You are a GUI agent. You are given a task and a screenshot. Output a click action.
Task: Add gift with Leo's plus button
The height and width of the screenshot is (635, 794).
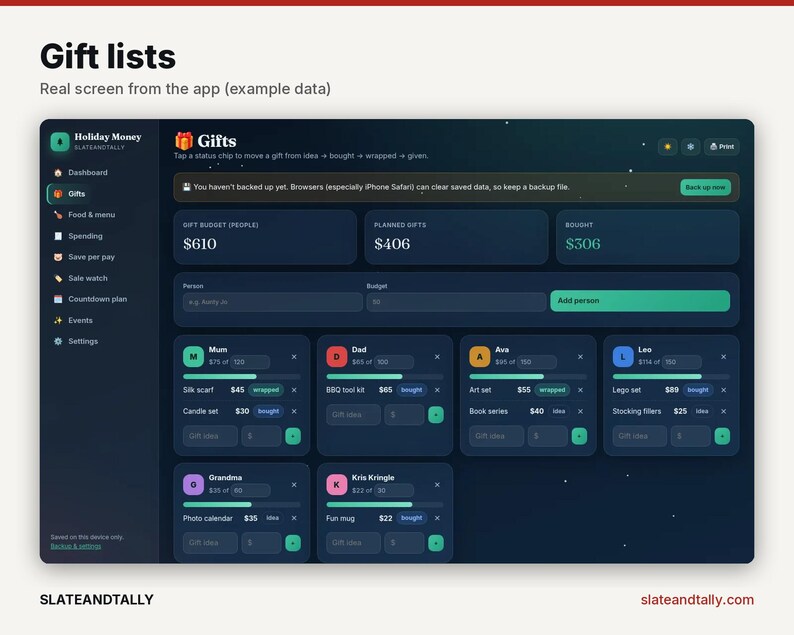pos(722,436)
